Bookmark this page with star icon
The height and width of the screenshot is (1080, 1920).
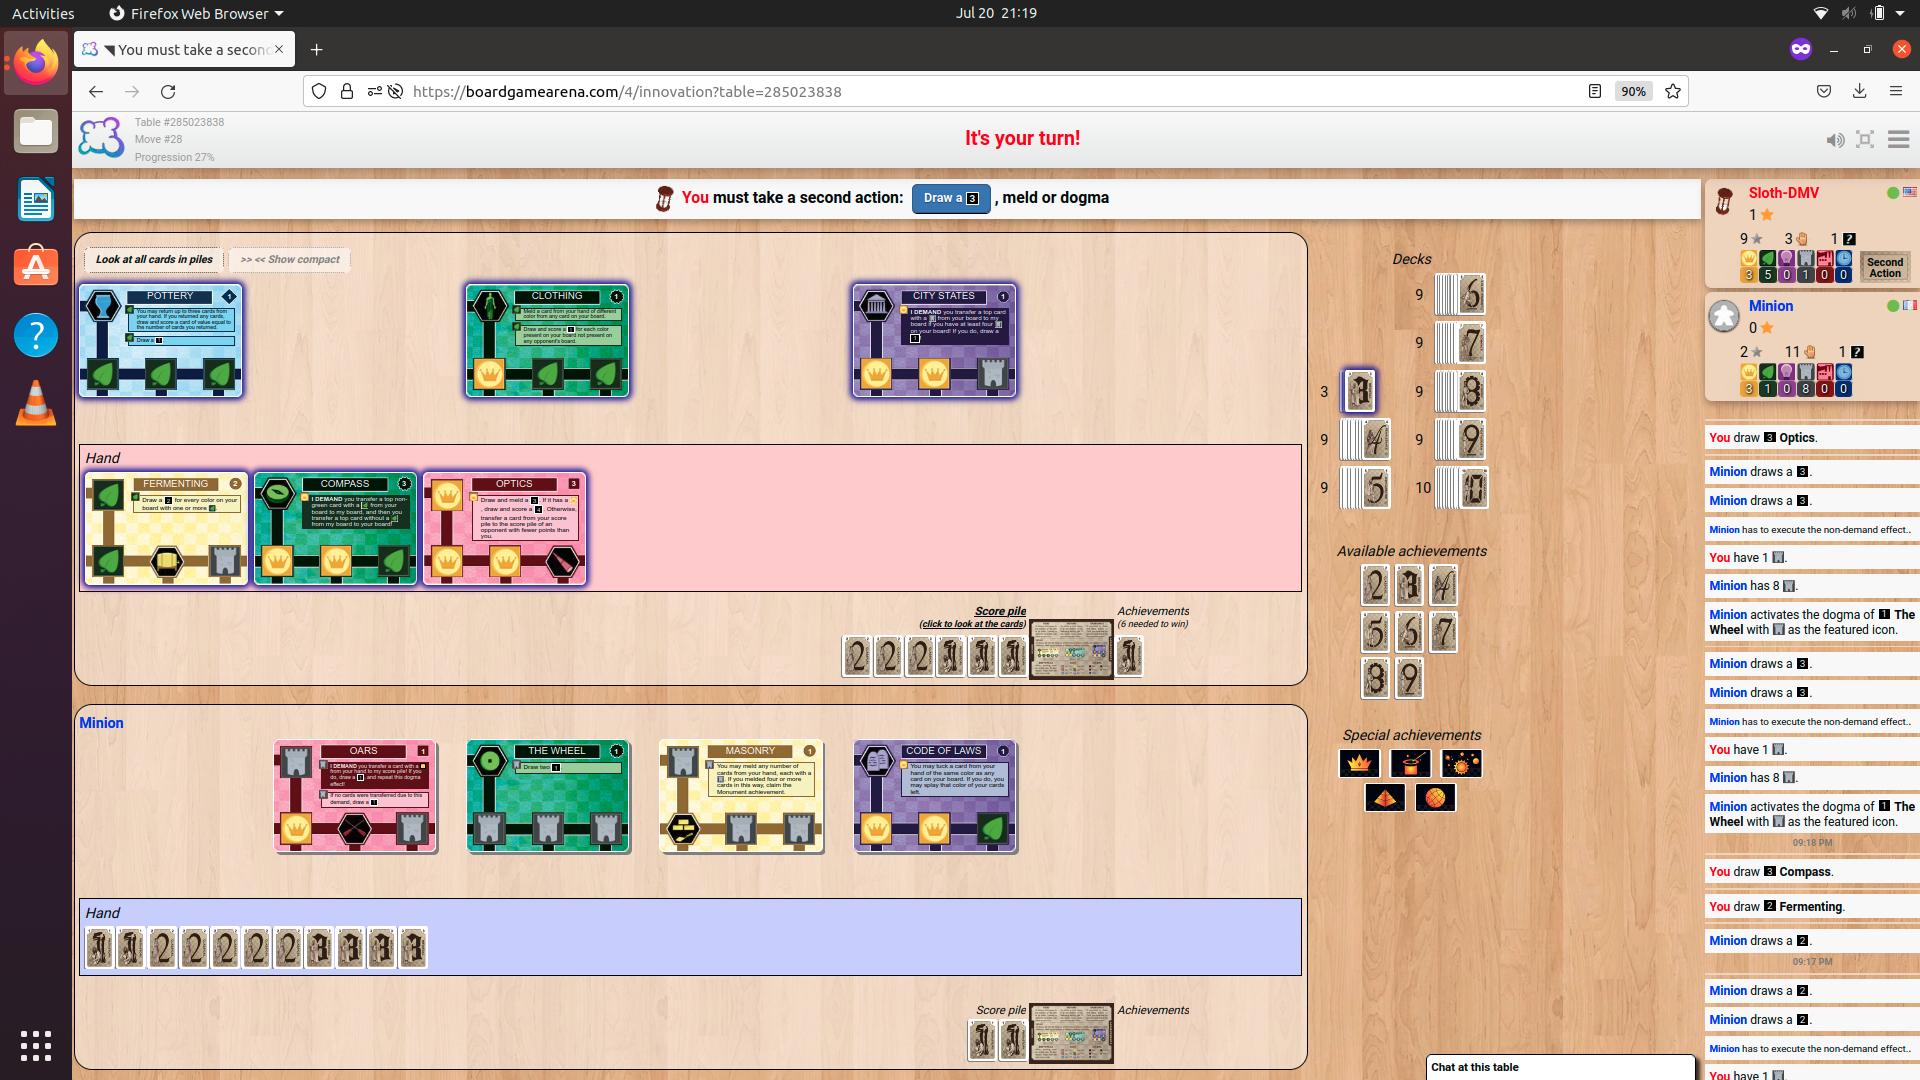coord(1673,91)
